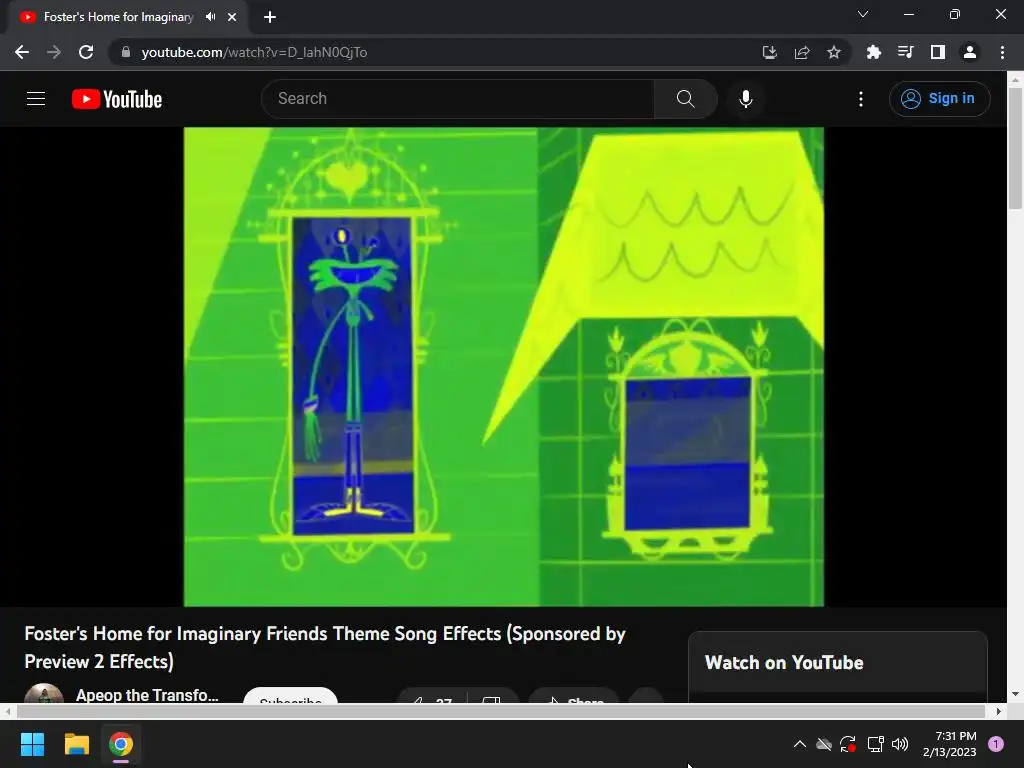Open tab search chevron dropdown
1024x768 pixels.
tap(863, 14)
